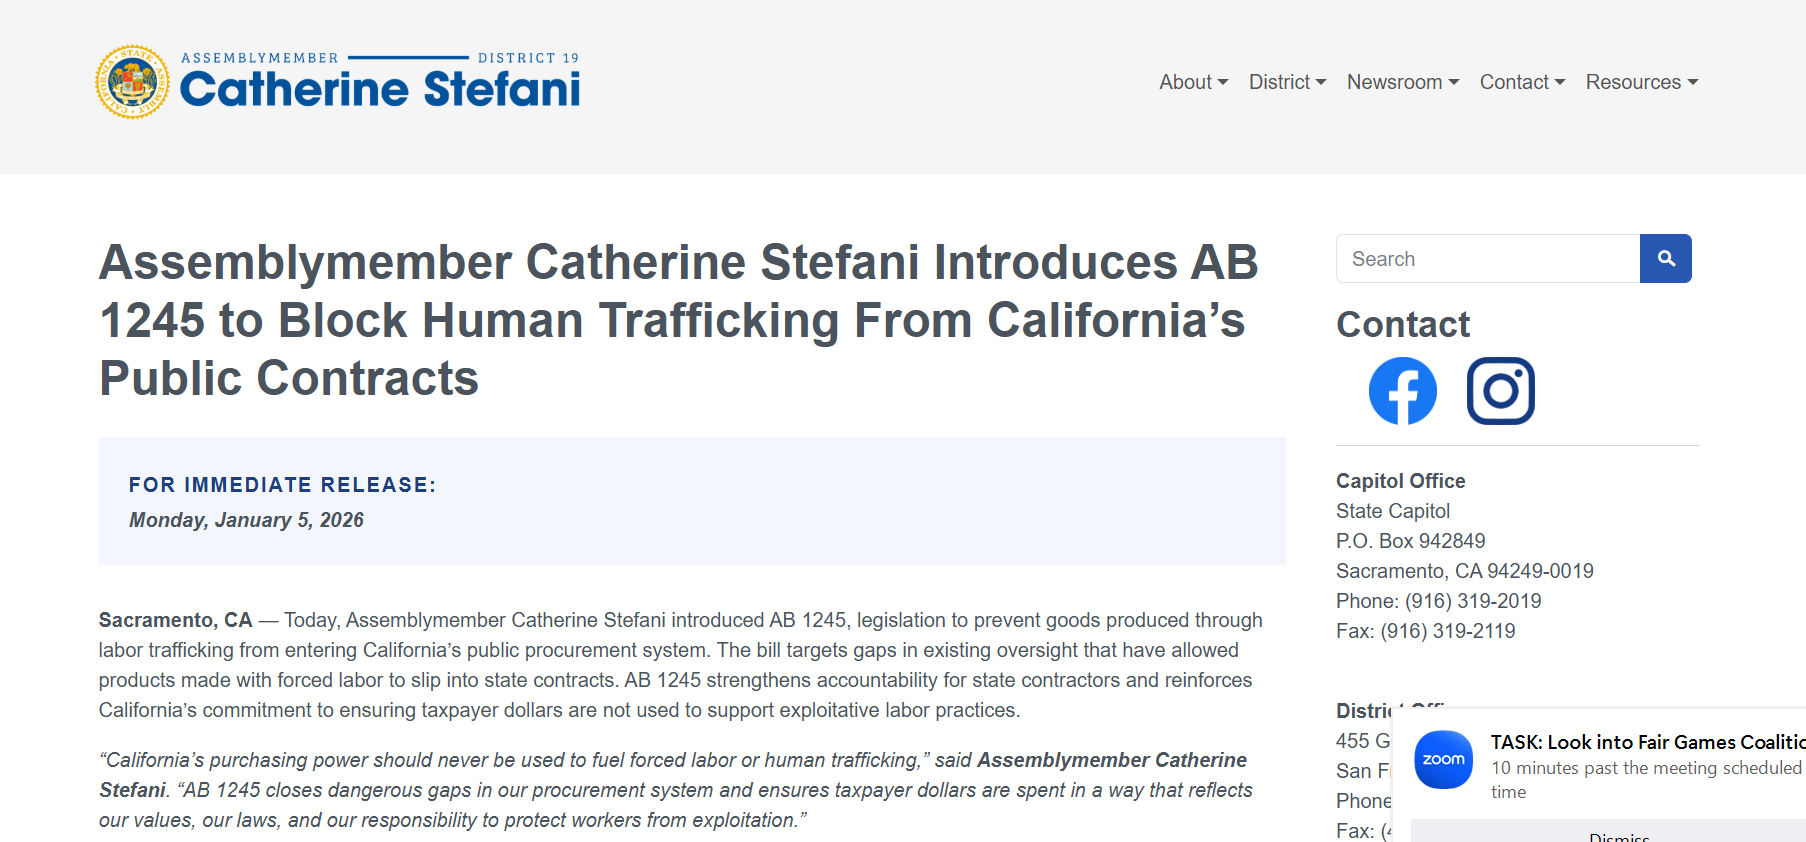This screenshot has width=1806, height=842.
Task: Expand the District dropdown menu
Action: [1287, 82]
